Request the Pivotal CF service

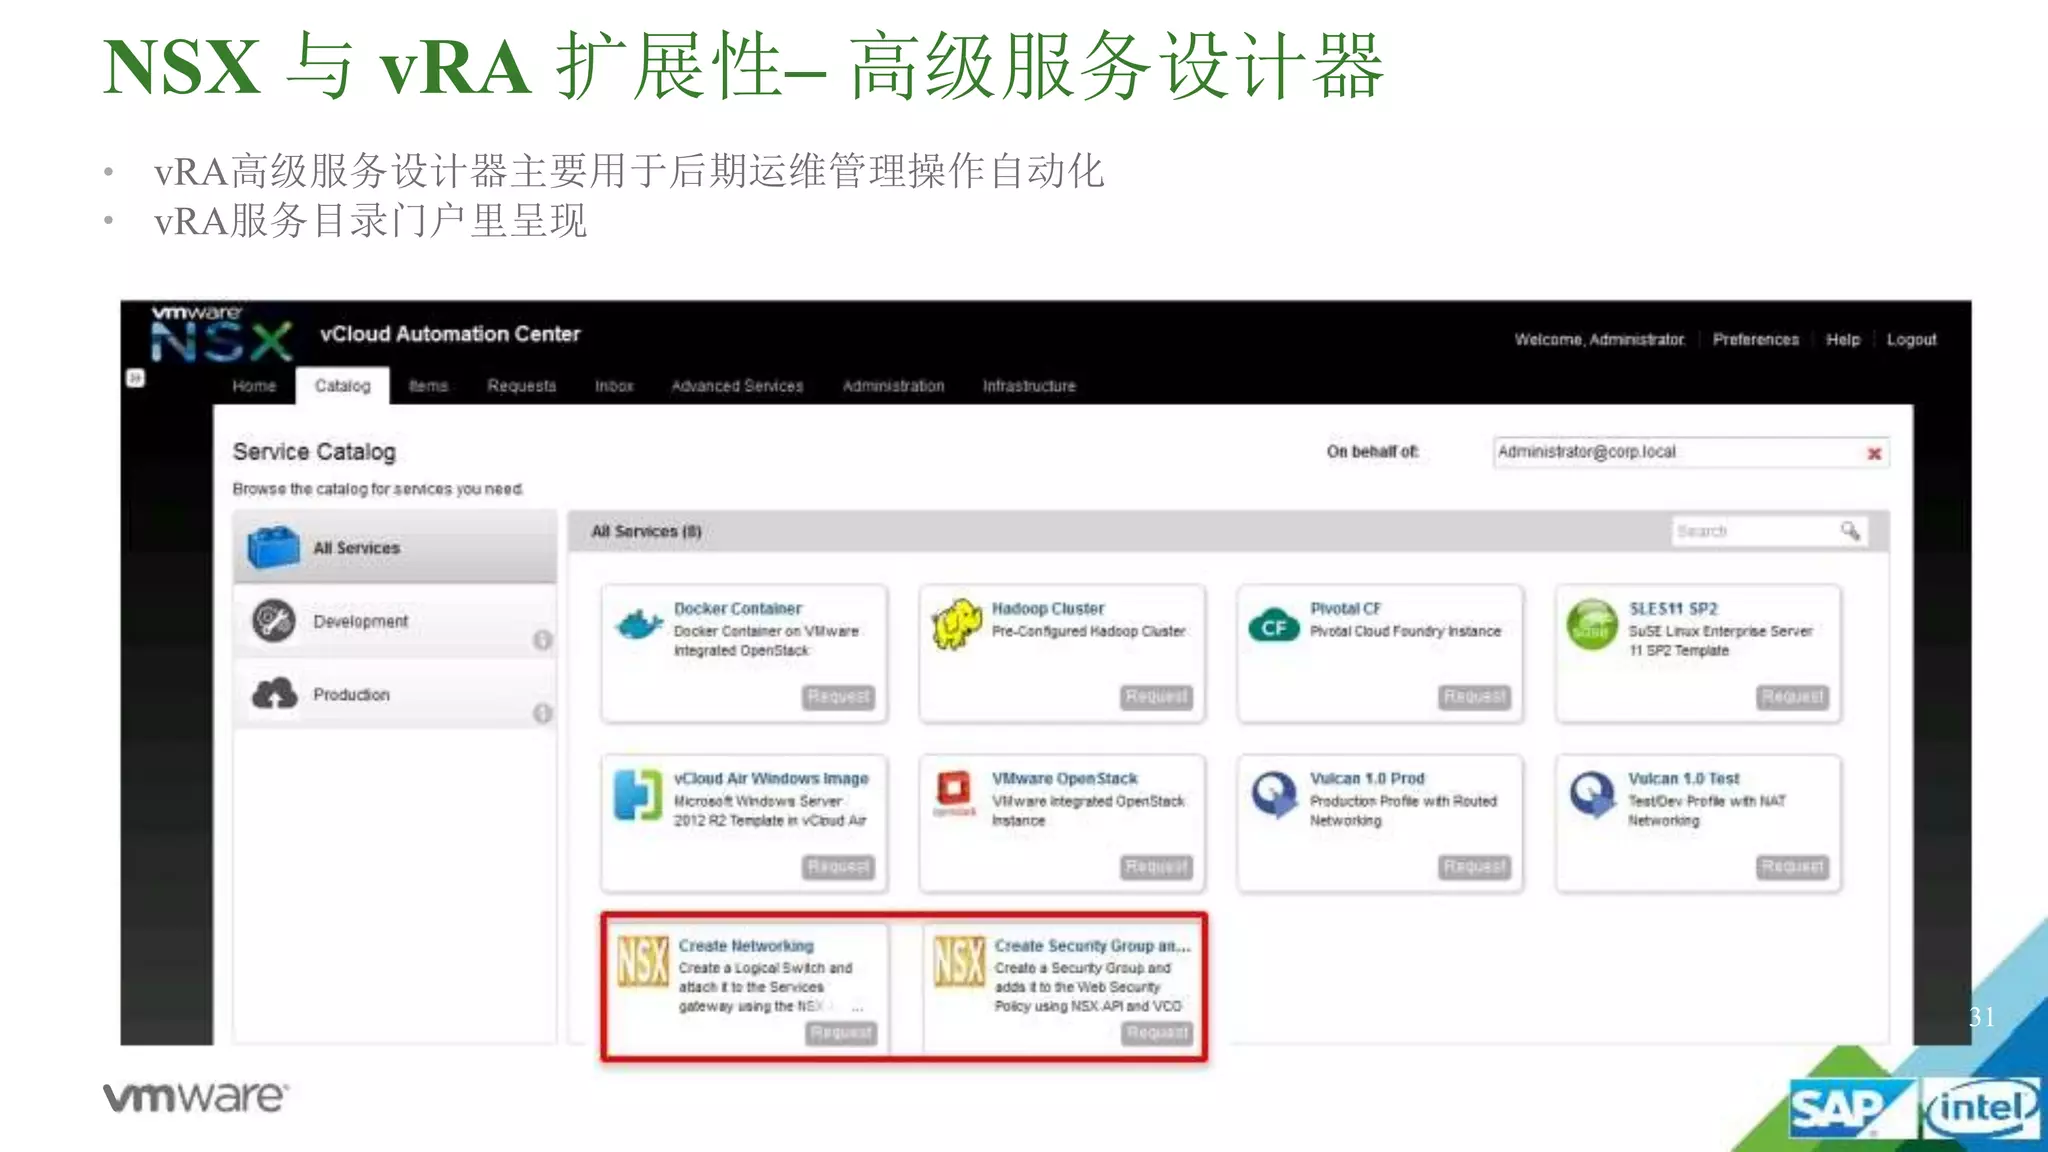click(1475, 697)
